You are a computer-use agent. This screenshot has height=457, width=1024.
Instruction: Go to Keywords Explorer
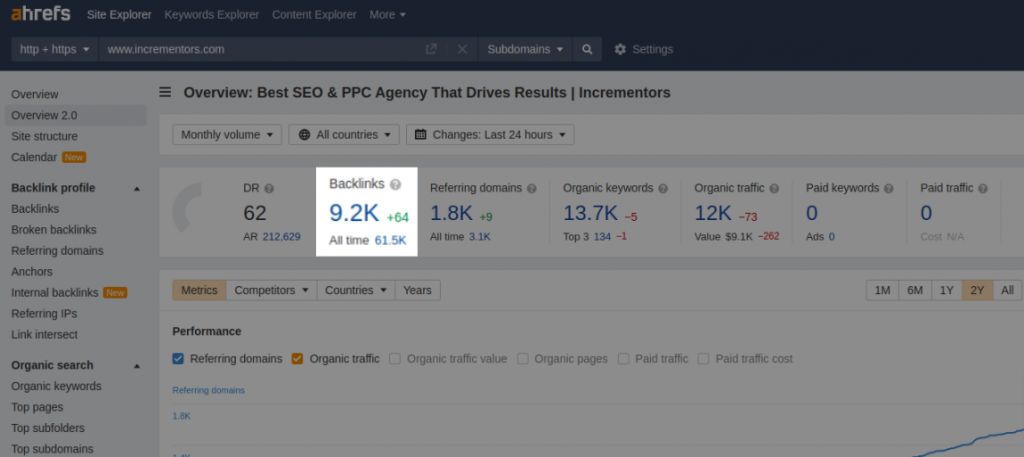tap(212, 14)
